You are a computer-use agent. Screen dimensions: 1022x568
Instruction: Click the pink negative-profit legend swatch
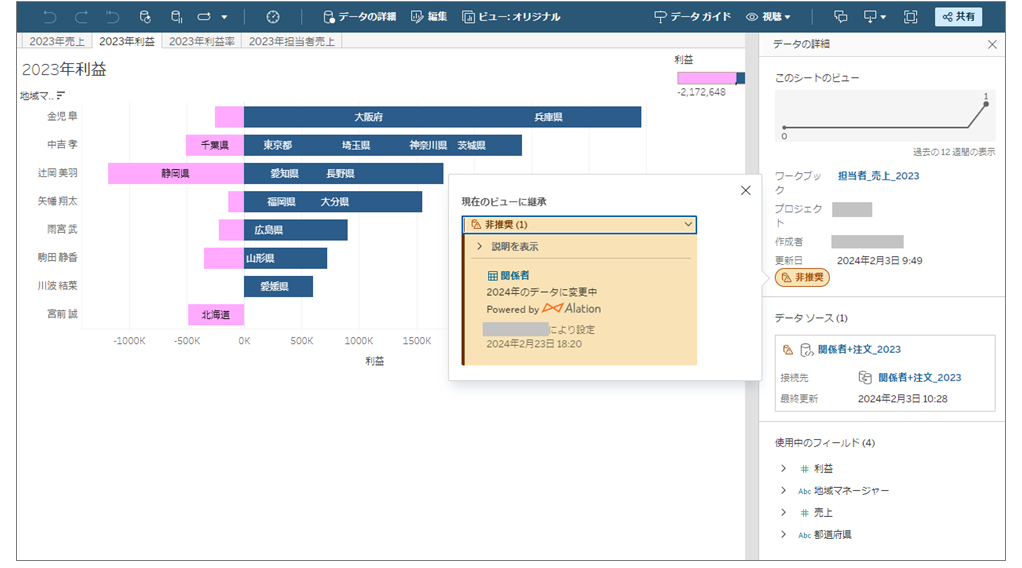[707, 78]
